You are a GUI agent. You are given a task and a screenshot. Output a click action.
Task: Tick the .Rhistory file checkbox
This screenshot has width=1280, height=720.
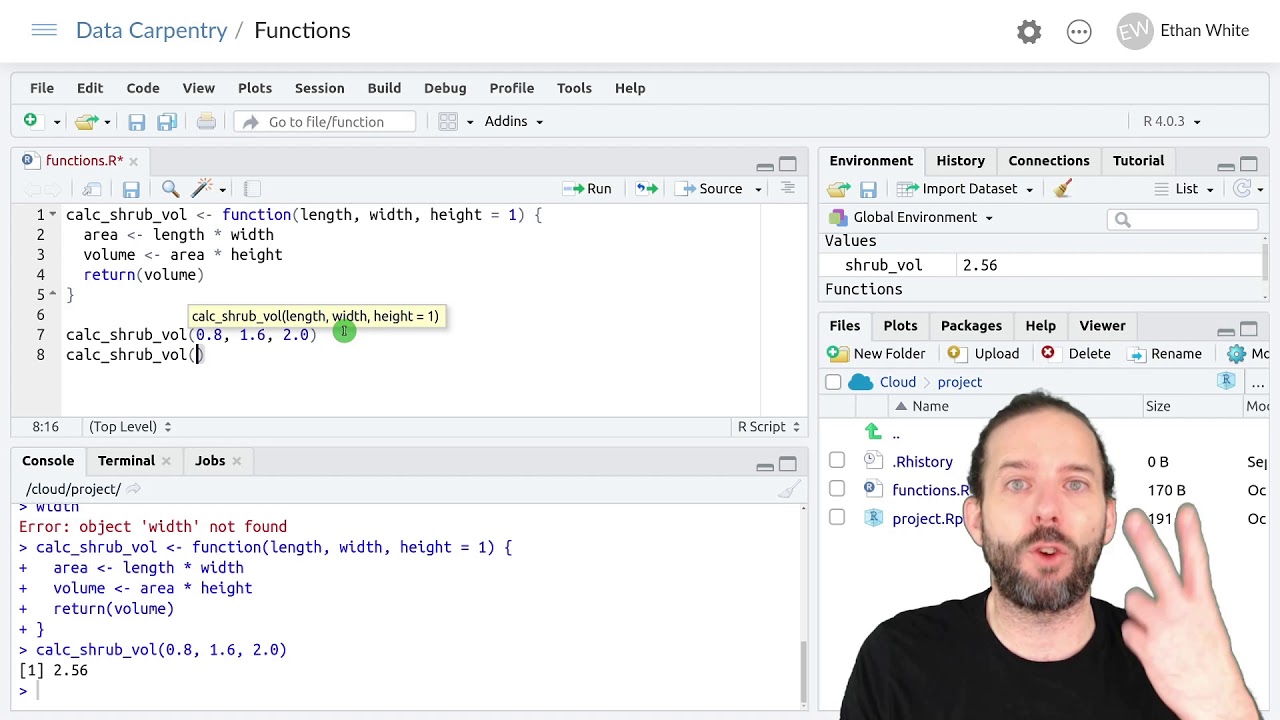837,461
